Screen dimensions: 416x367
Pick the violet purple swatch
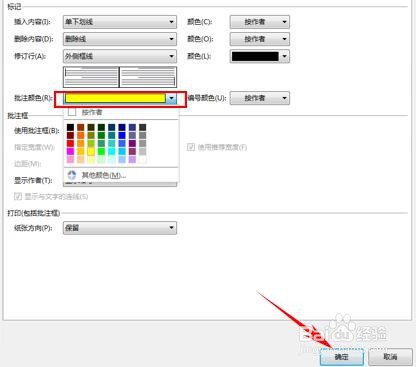click(132, 143)
